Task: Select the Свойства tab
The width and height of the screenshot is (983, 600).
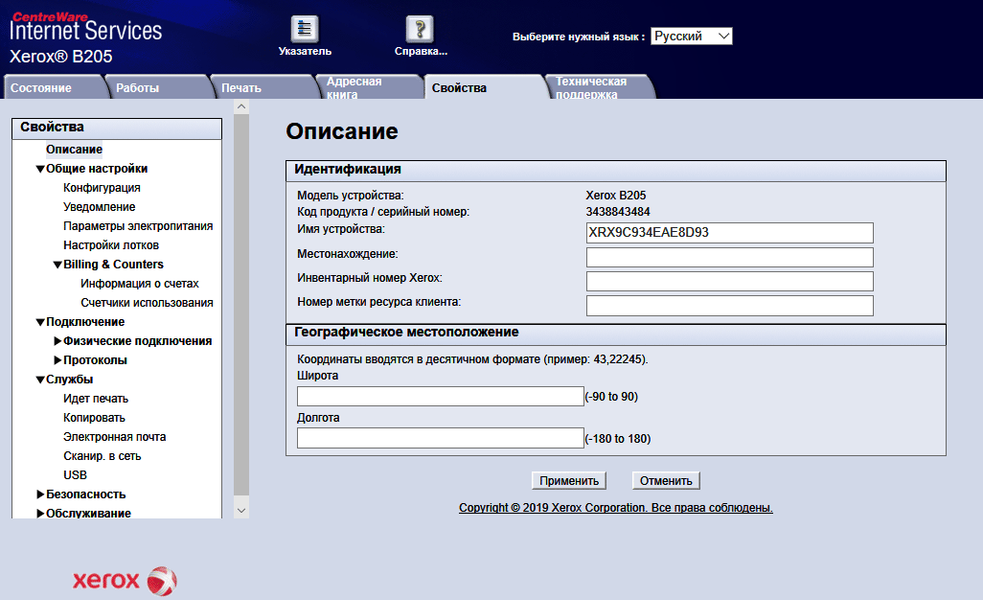Action: click(484, 87)
